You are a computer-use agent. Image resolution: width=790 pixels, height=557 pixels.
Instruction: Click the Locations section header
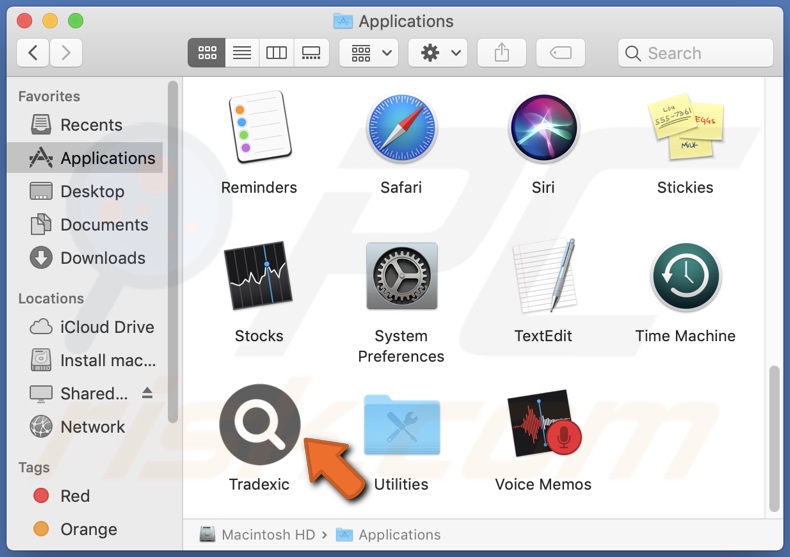tap(51, 298)
